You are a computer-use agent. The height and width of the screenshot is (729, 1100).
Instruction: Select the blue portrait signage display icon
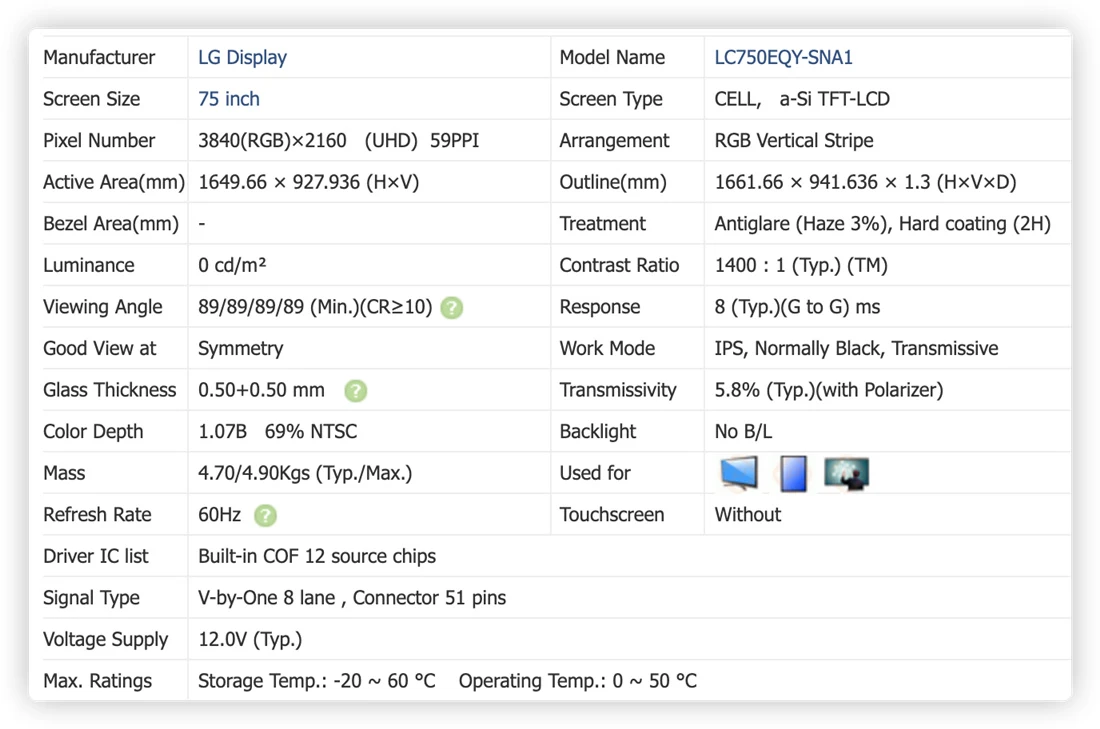click(x=793, y=474)
